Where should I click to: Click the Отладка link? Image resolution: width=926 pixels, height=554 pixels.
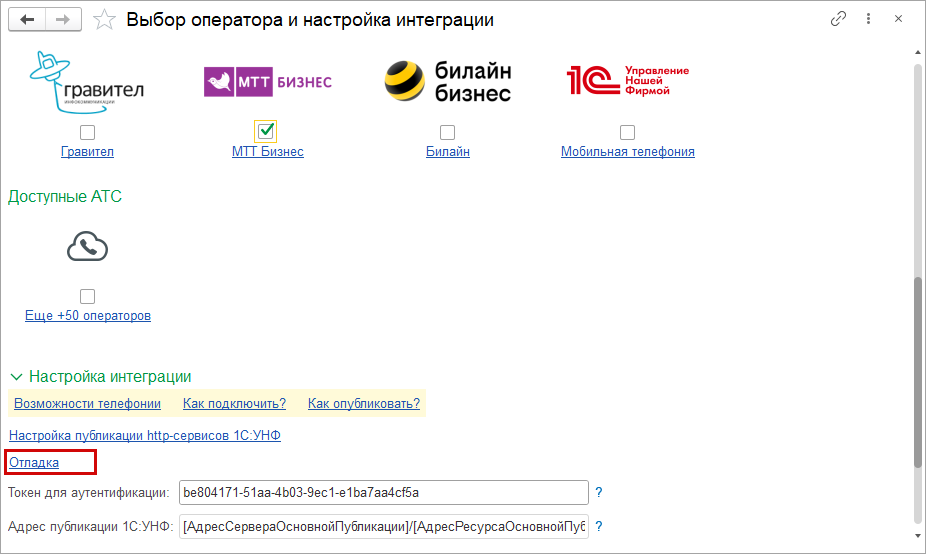point(34,462)
